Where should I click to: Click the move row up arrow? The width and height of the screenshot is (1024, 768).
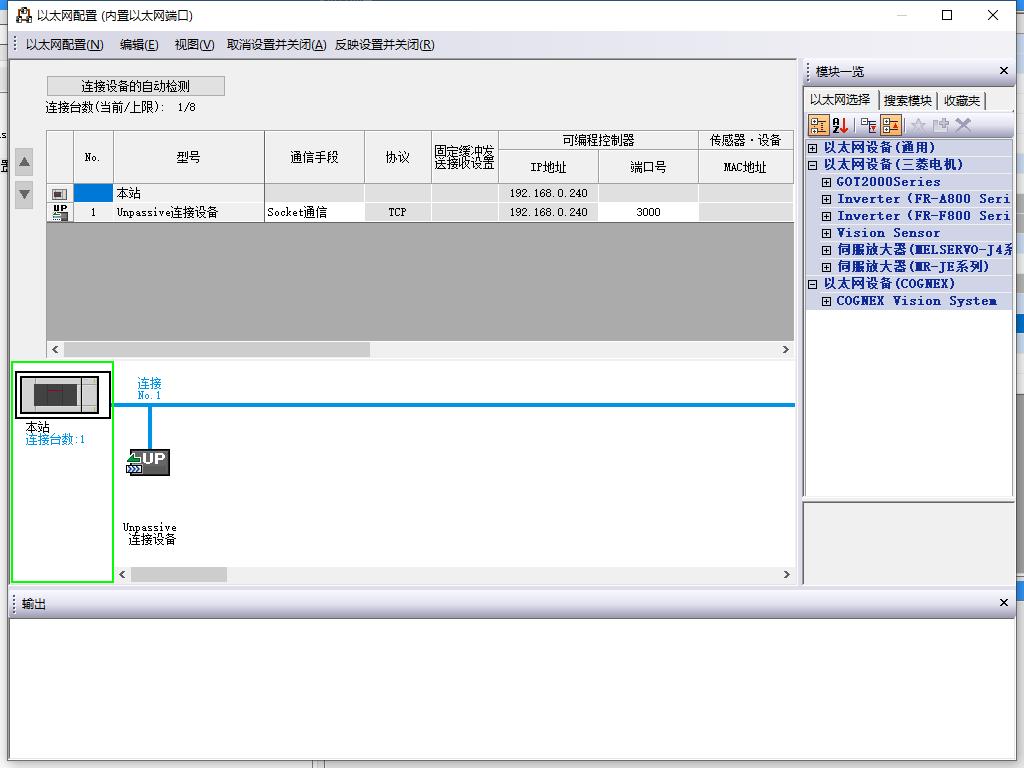tap(25, 163)
